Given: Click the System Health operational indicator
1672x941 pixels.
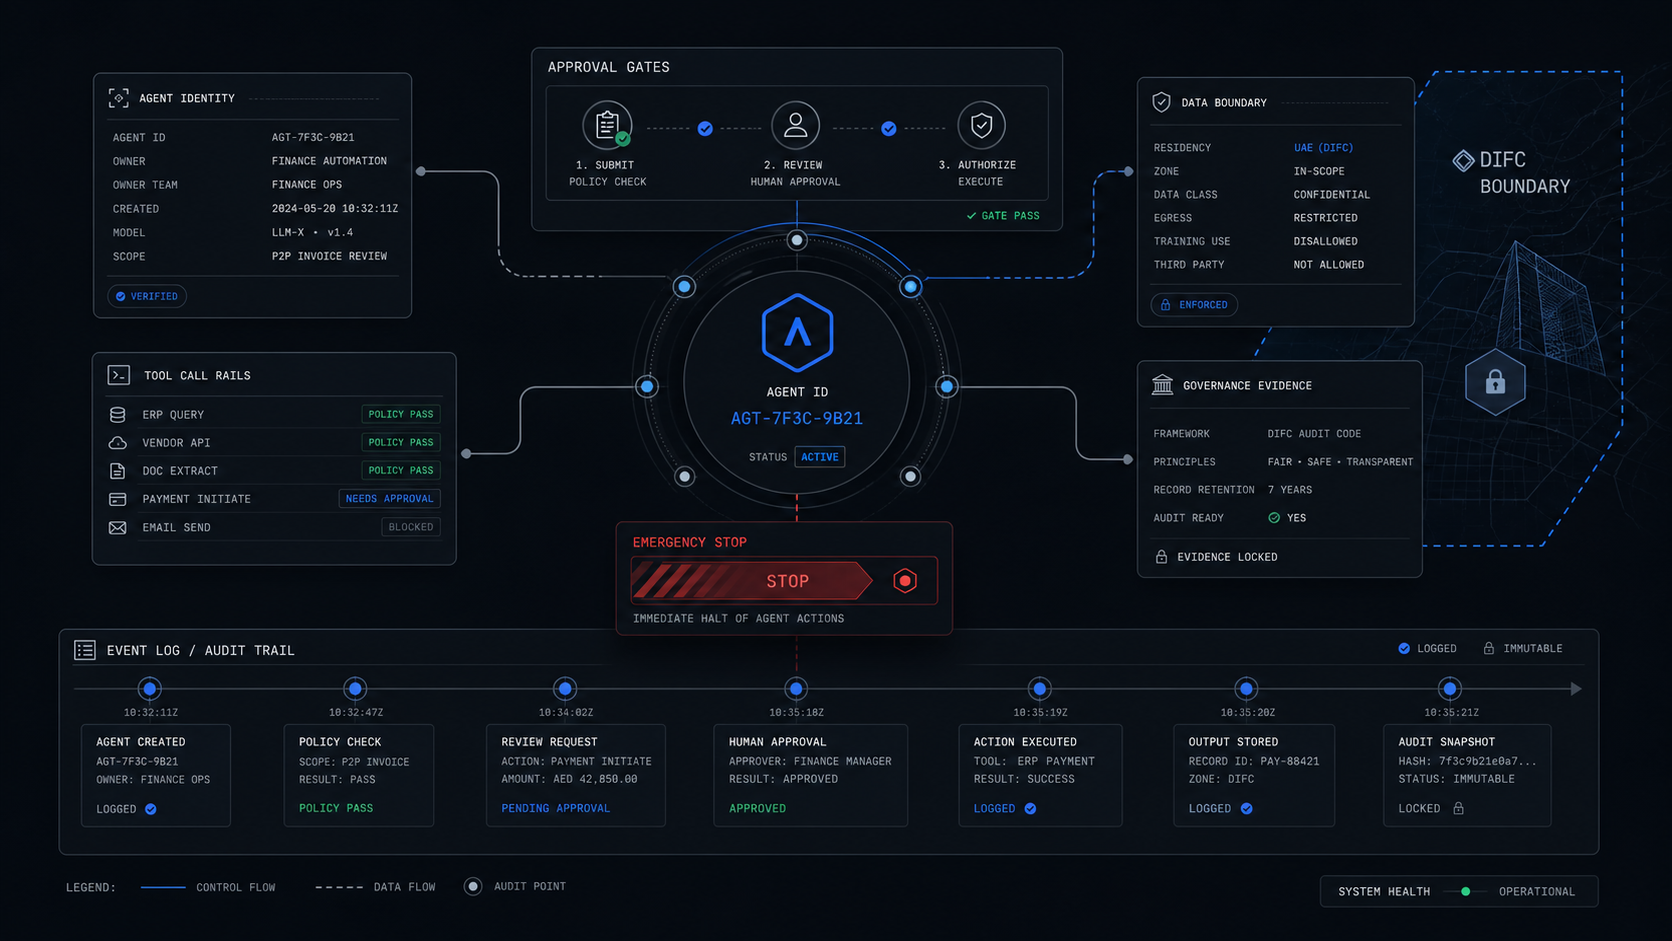Looking at the screenshot, I should pyautogui.click(x=1466, y=891).
